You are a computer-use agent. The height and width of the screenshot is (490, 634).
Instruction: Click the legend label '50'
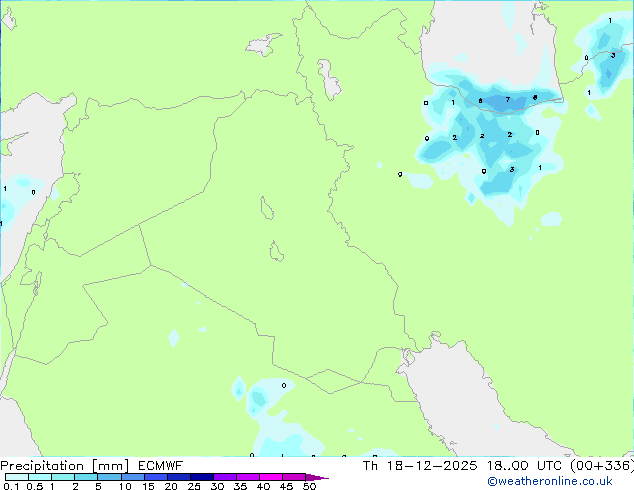(309, 486)
